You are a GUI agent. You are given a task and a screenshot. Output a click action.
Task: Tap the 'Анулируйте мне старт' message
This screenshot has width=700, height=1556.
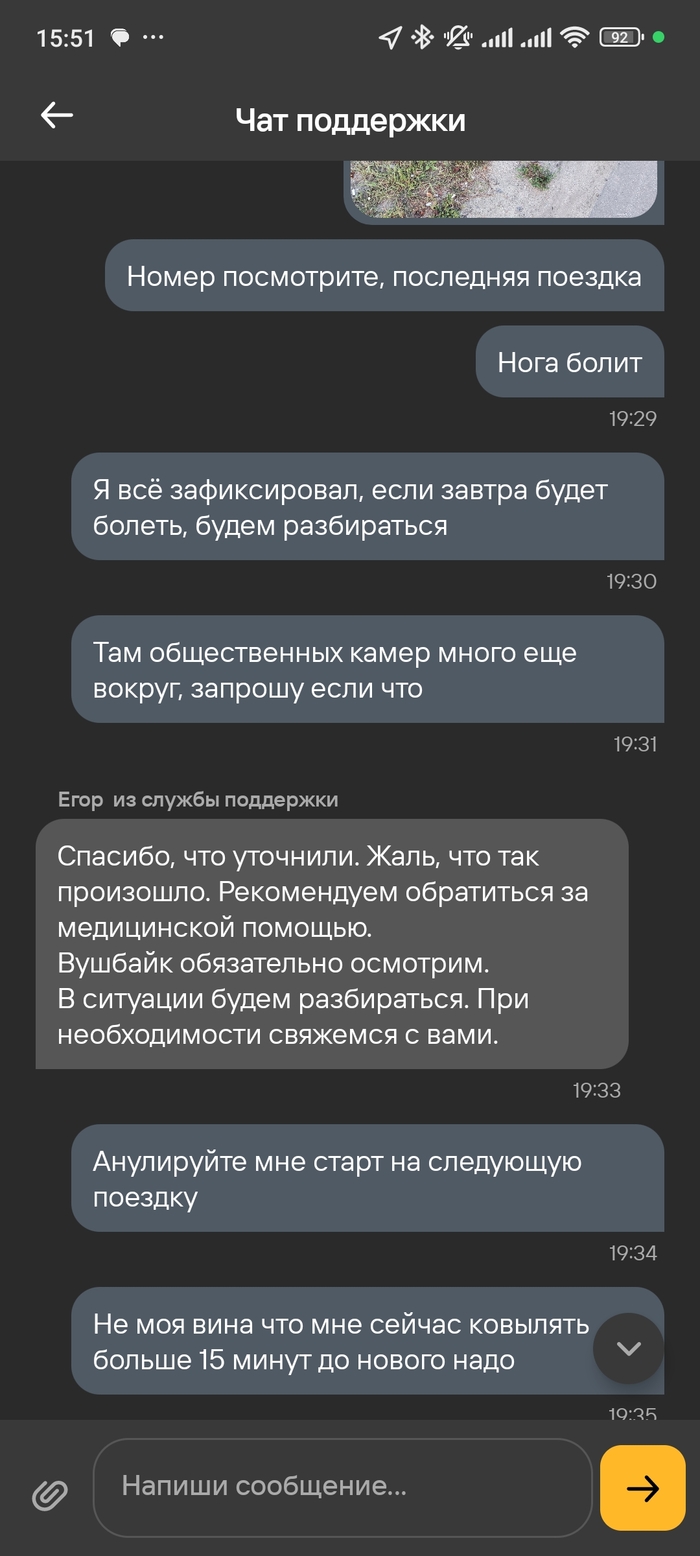coord(367,1178)
